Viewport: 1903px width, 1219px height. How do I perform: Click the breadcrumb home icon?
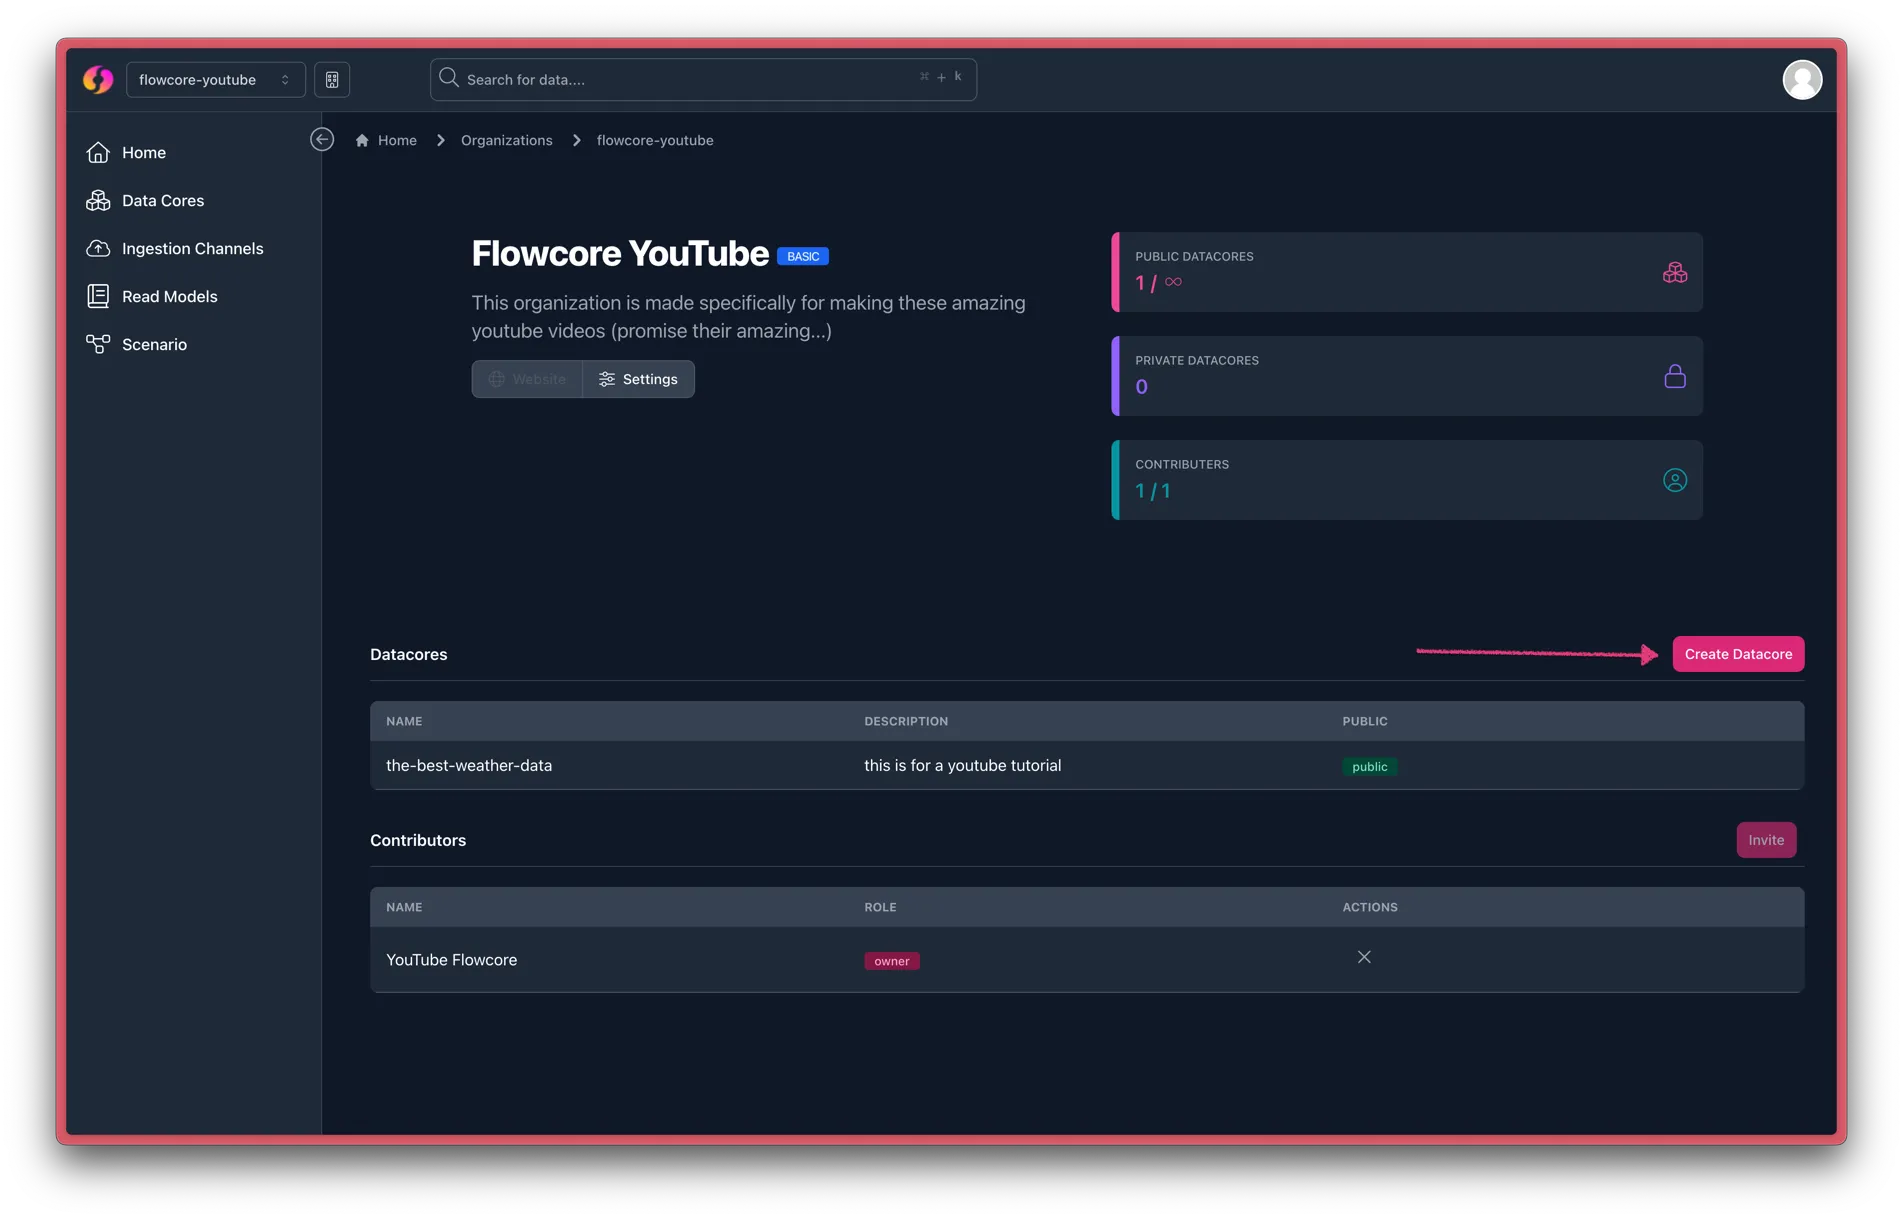362,141
